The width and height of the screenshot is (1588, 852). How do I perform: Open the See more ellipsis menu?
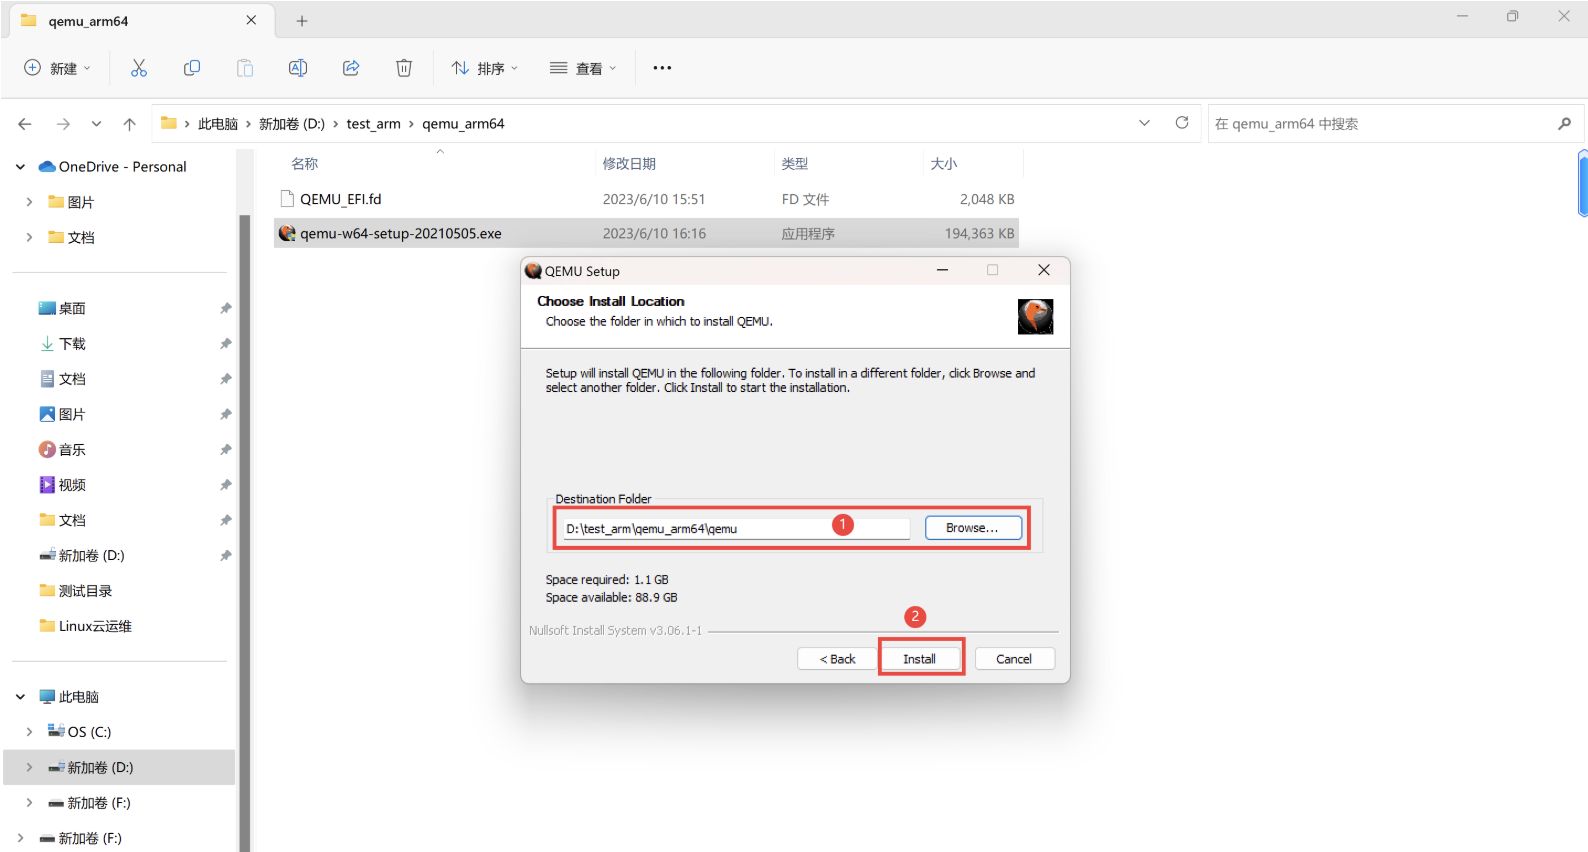pos(662,68)
